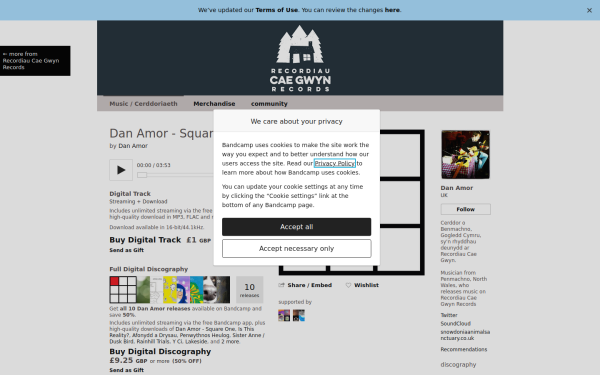Open the second supporter avatar
This screenshot has width=600, height=375.
(299, 316)
